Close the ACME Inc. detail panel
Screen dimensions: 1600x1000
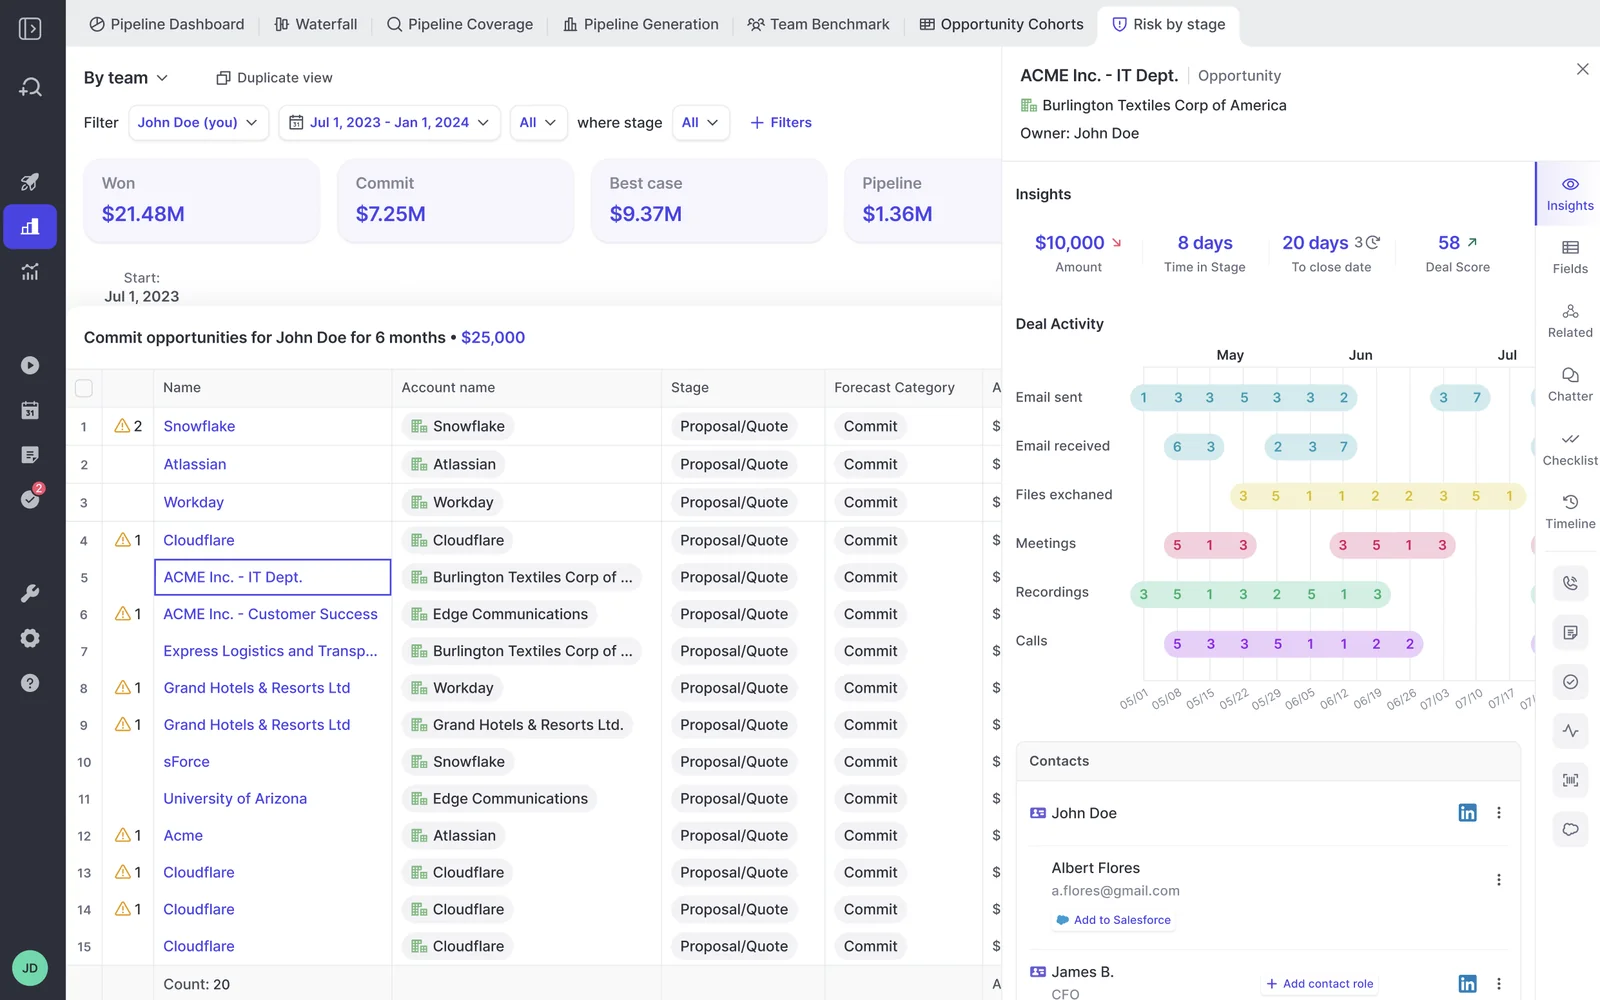[x=1582, y=69]
